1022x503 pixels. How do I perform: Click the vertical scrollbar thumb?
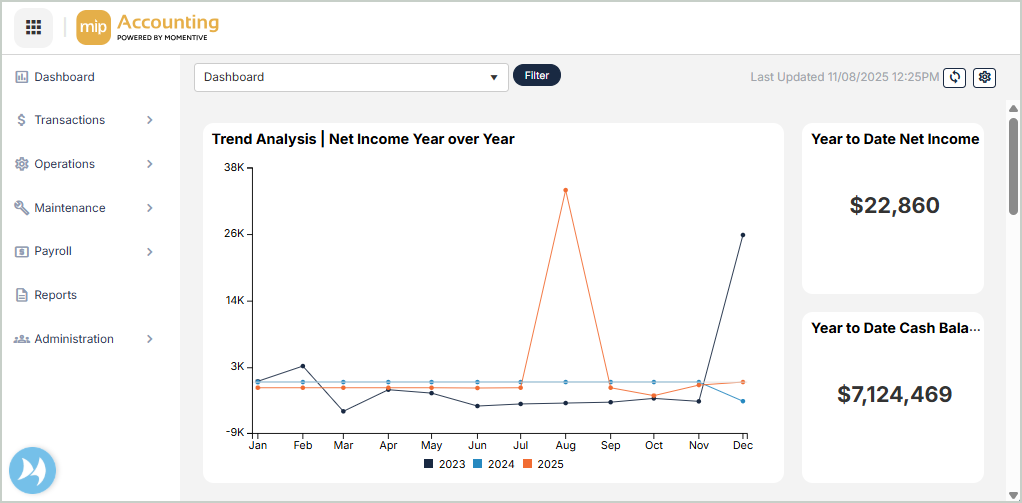(x=1013, y=165)
